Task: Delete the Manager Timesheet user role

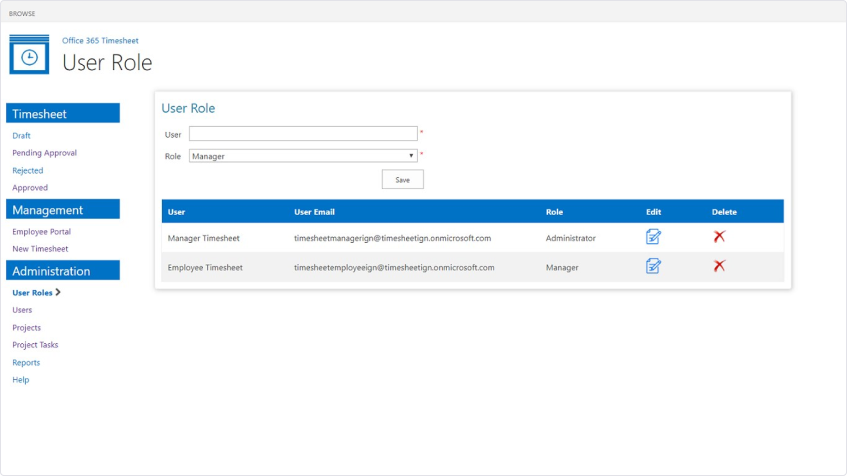Action: click(719, 237)
